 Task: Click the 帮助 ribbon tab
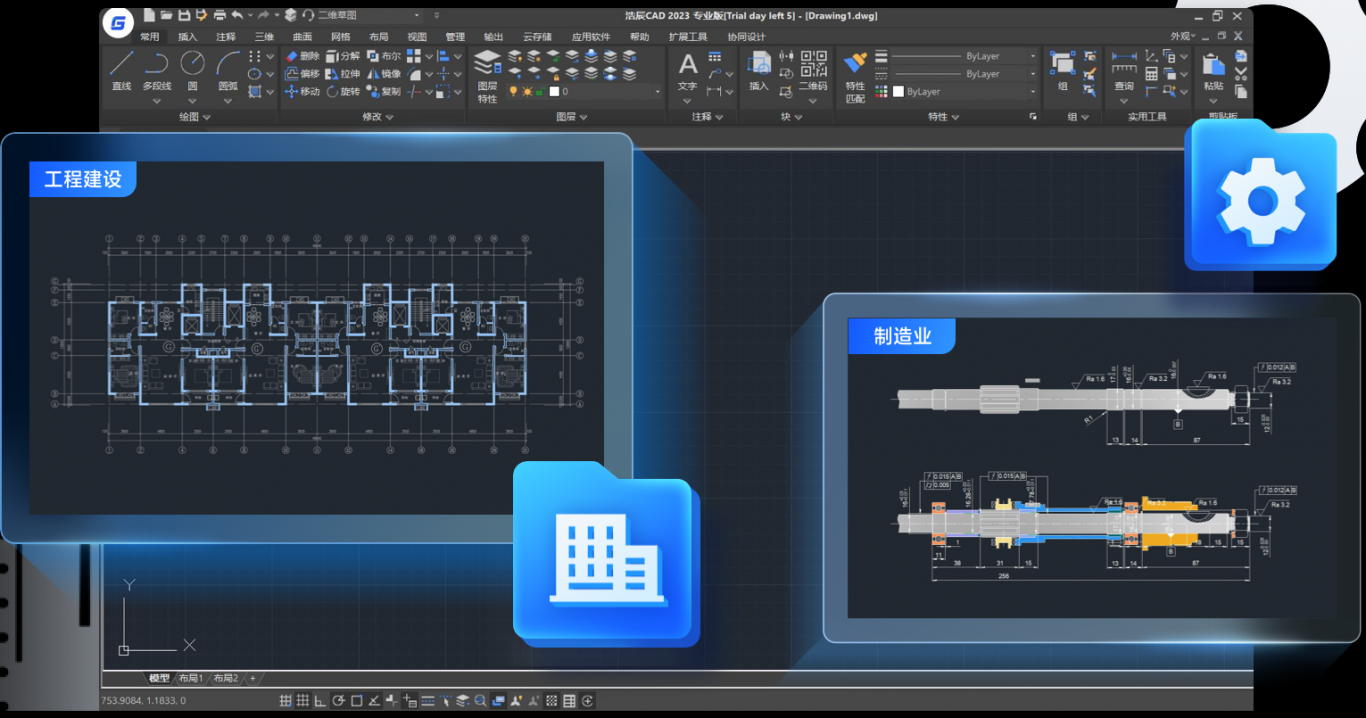[x=639, y=37]
